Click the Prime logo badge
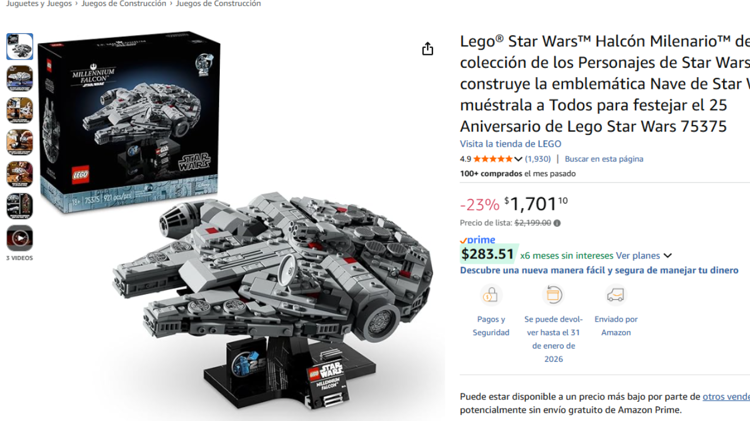Image resolution: width=750 pixels, height=421 pixels. click(x=477, y=240)
